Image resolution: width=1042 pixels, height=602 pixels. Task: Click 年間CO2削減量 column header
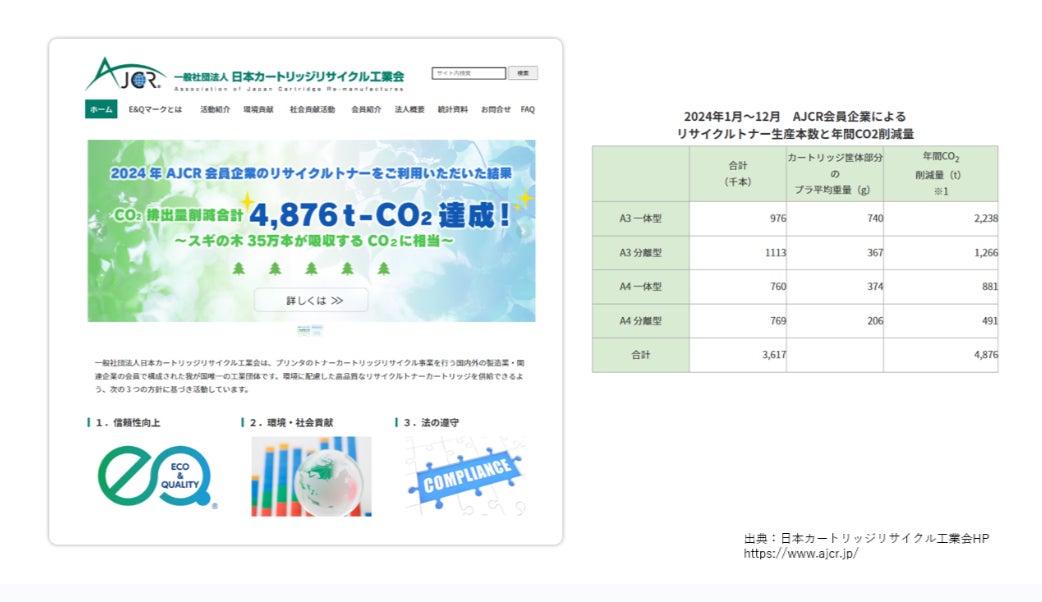coord(940,173)
